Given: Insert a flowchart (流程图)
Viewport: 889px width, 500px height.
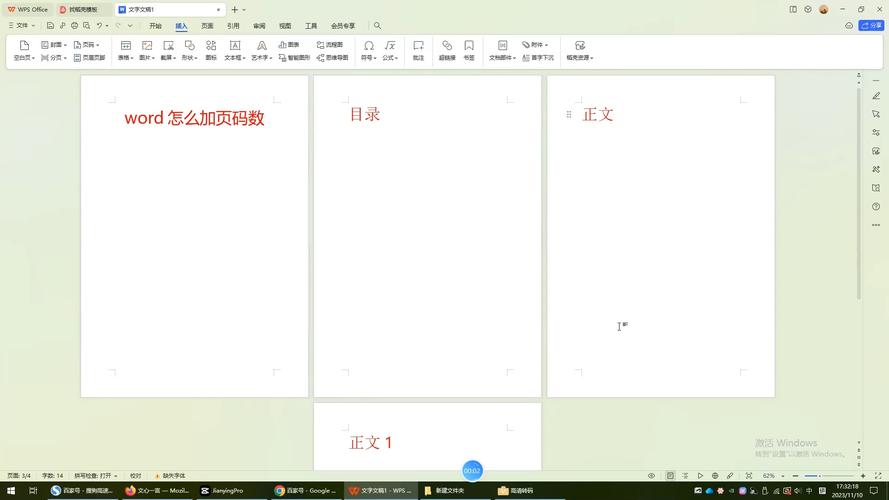Looking at the screenshot, I should [329, 44].
